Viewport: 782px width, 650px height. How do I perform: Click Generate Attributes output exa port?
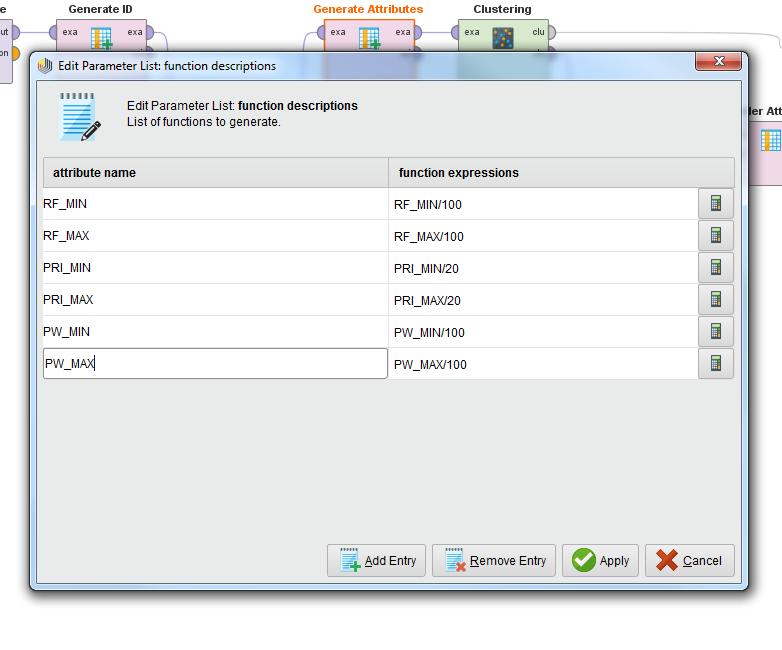(417, 33)
